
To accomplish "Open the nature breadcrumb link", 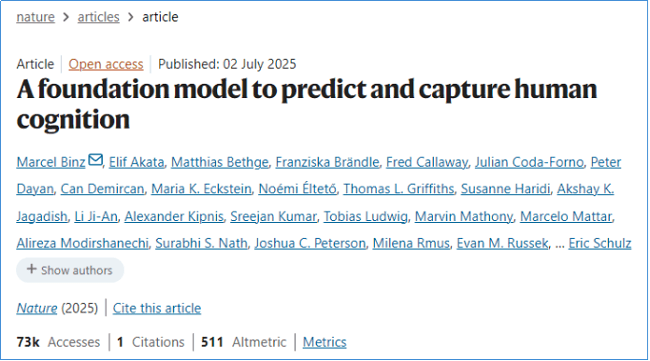I will coord(36,17).
